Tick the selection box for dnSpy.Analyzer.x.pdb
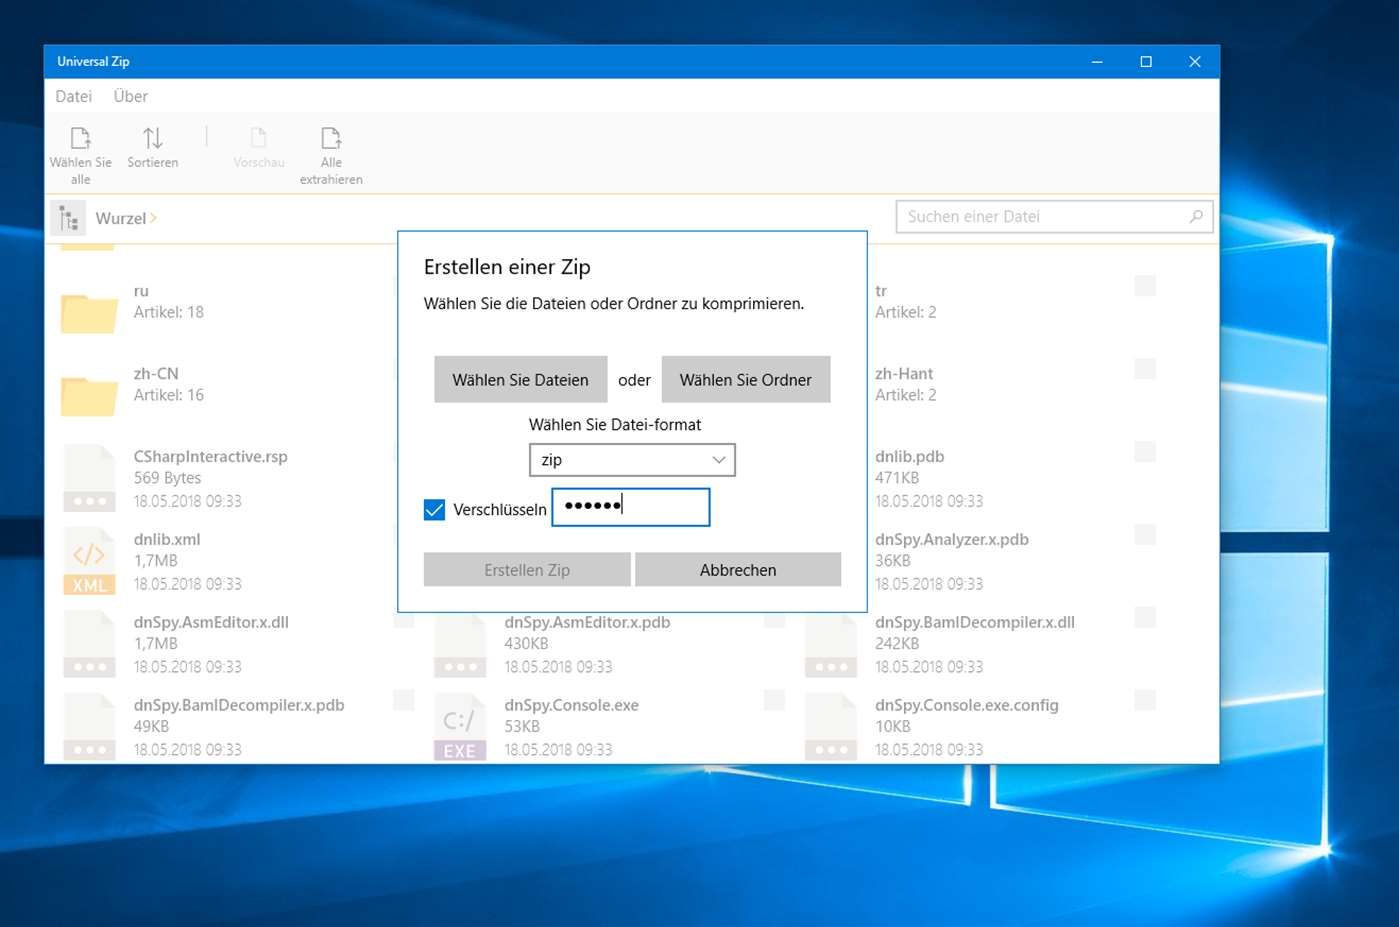Viewport: 1399px width, 927px height. pyautogui.click(x=1145, y=535)
